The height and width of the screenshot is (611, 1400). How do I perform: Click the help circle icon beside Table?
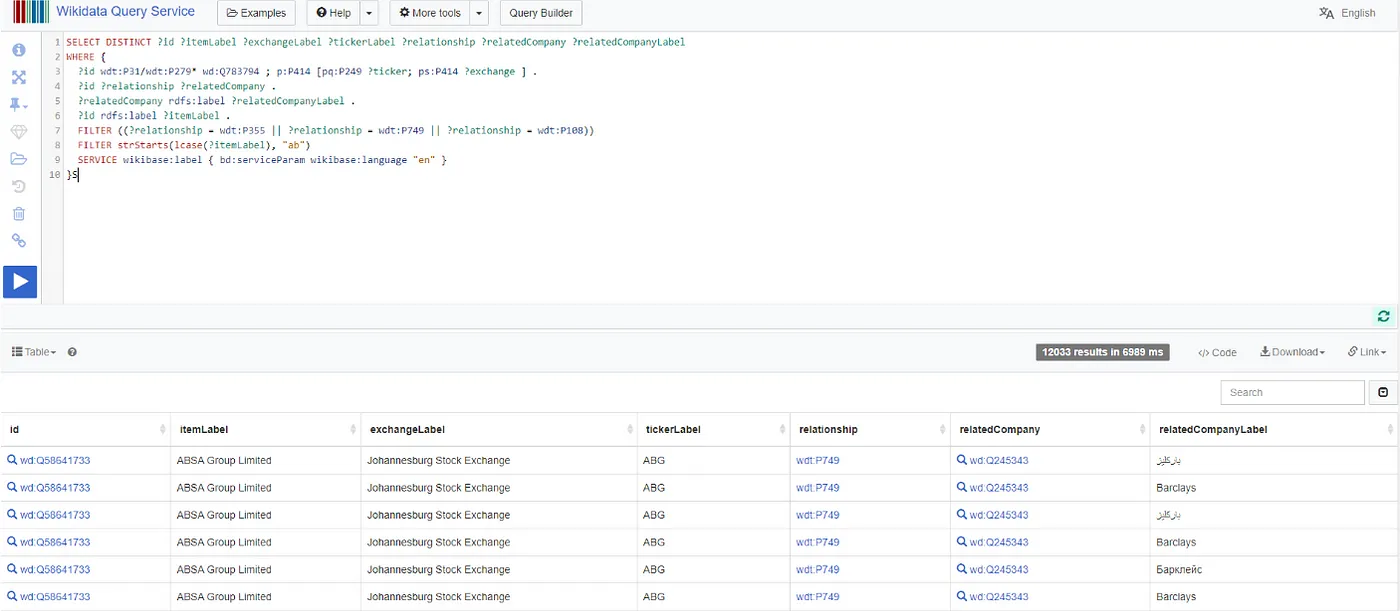click(72, 352)
